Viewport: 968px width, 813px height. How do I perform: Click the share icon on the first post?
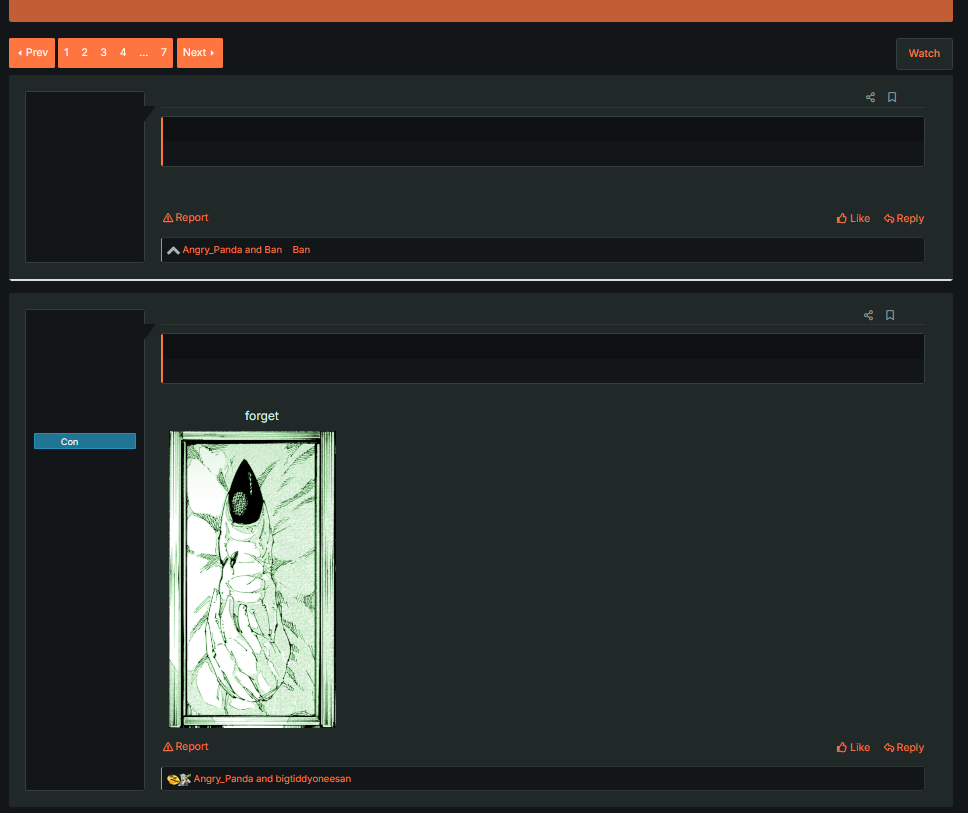pyautogui.click(x=870, y=97)
